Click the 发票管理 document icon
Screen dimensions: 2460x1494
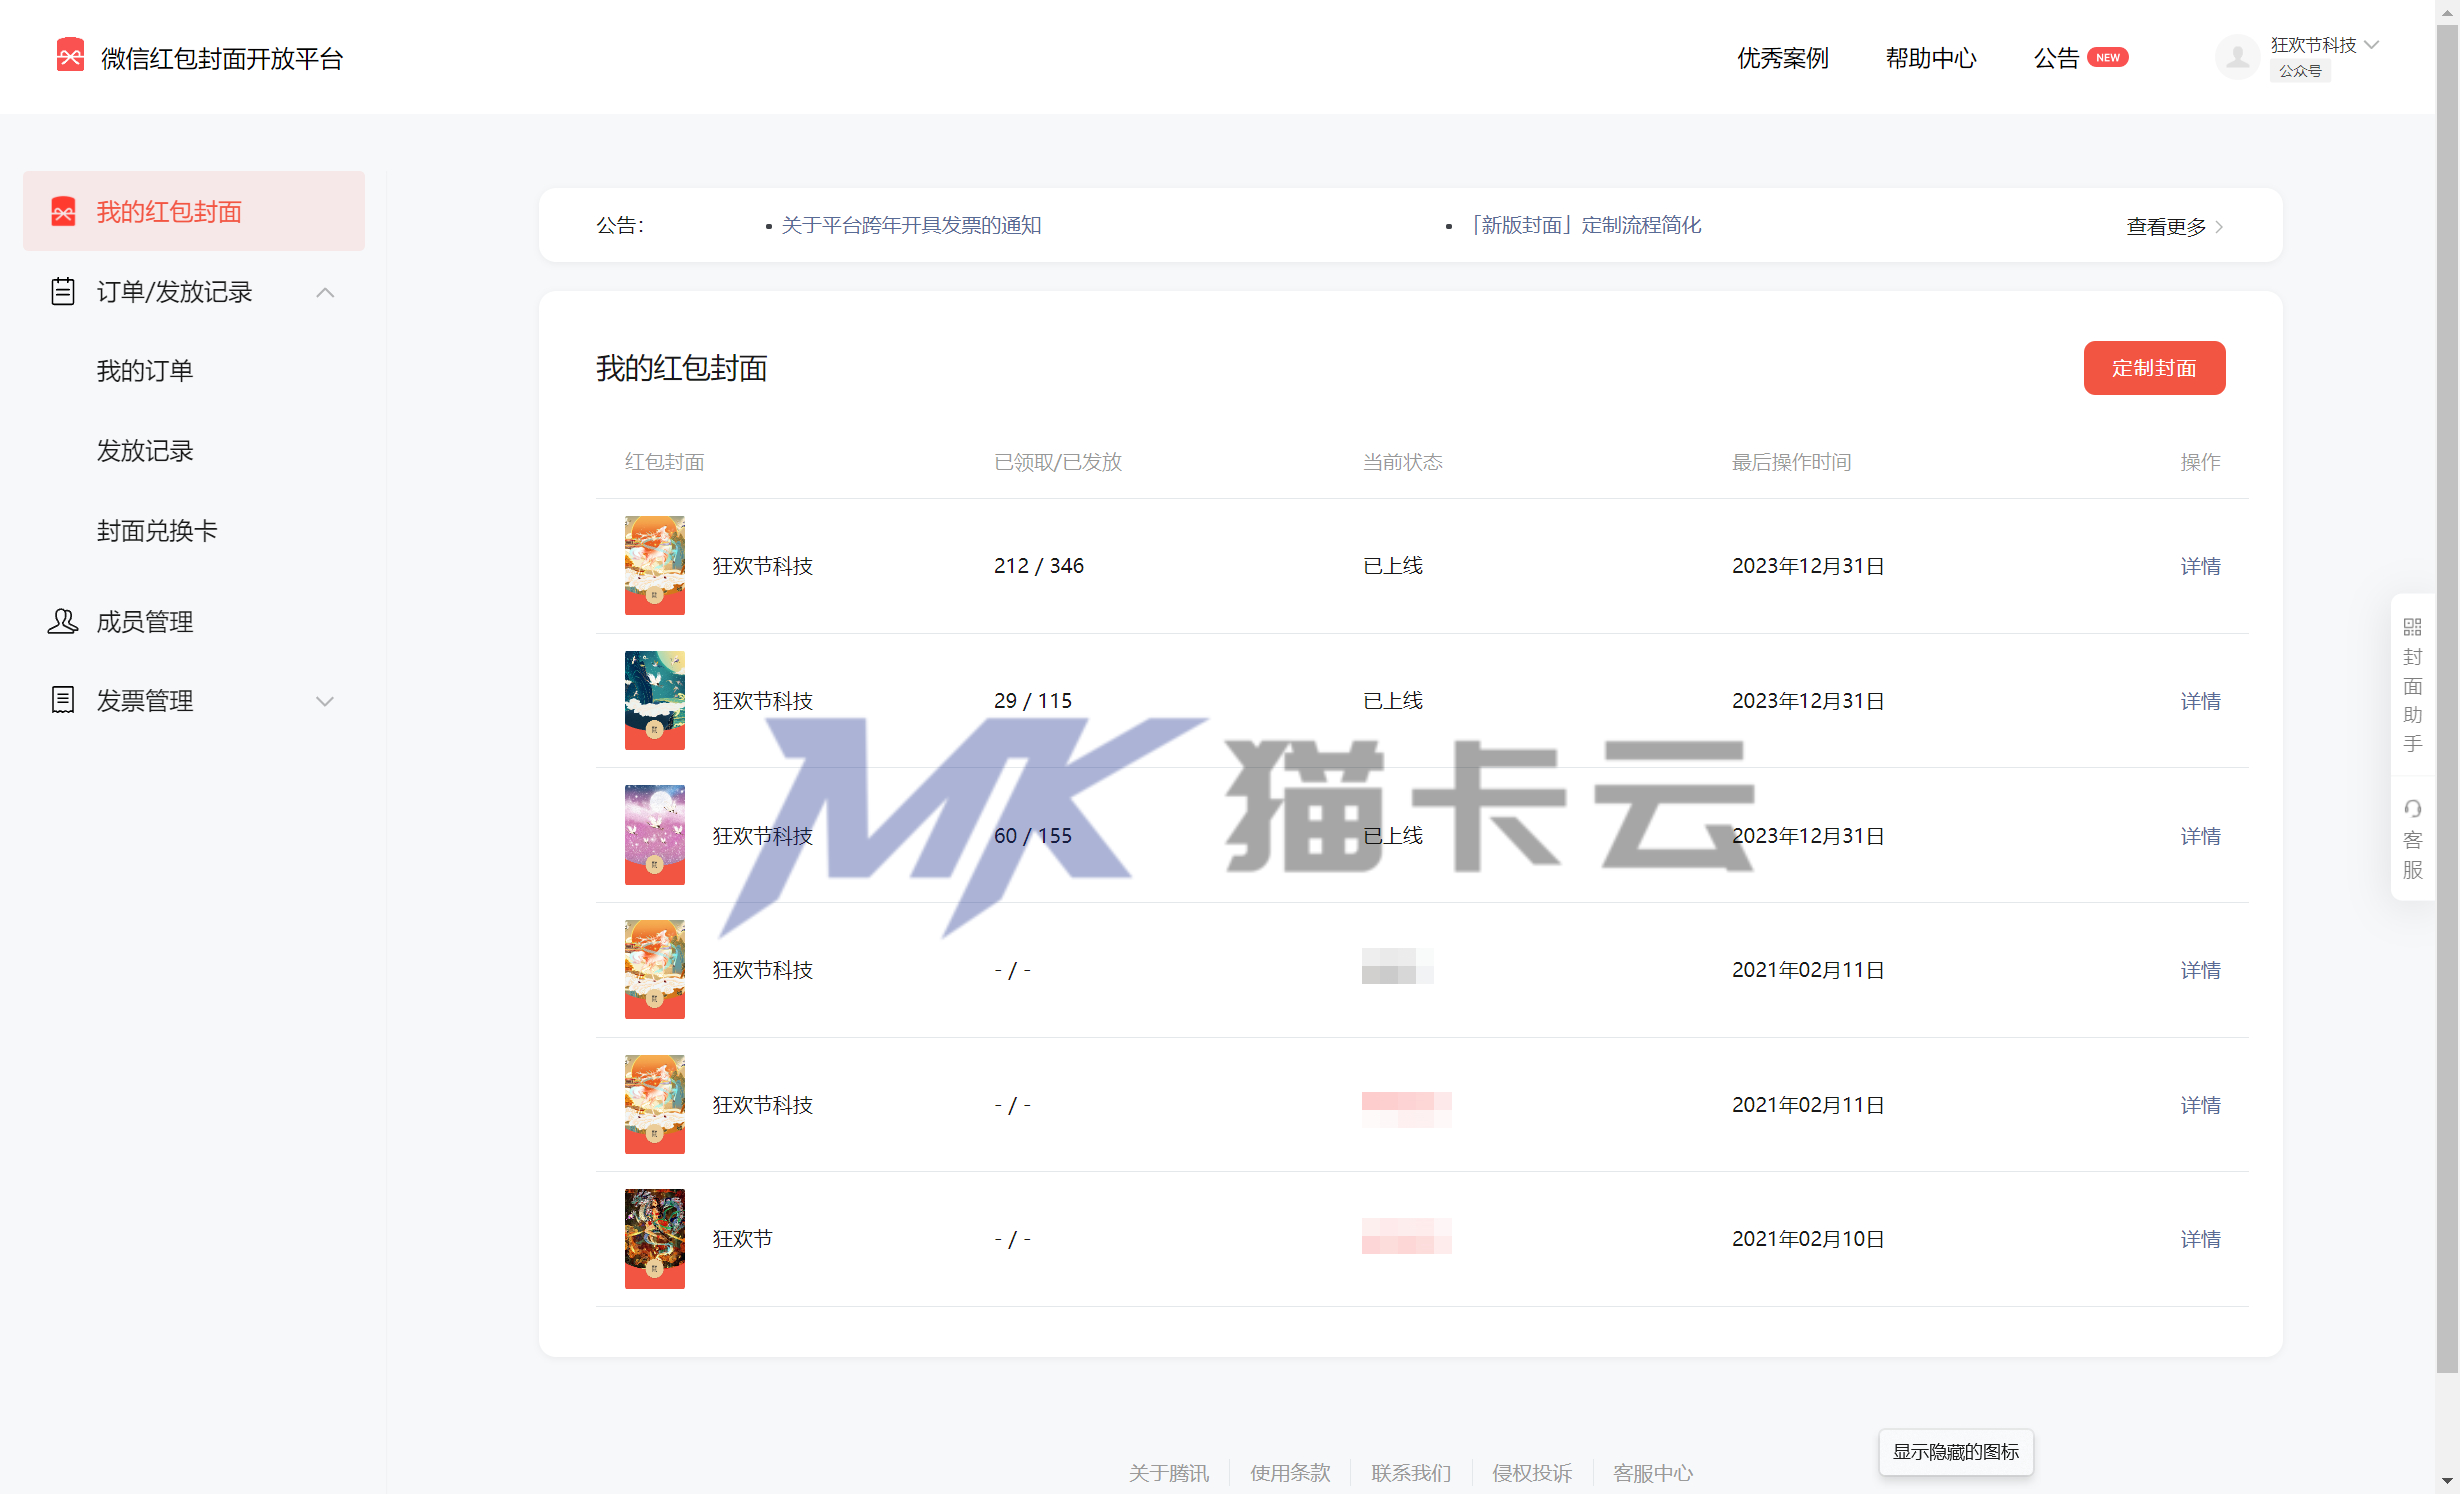tap(63, 700)
